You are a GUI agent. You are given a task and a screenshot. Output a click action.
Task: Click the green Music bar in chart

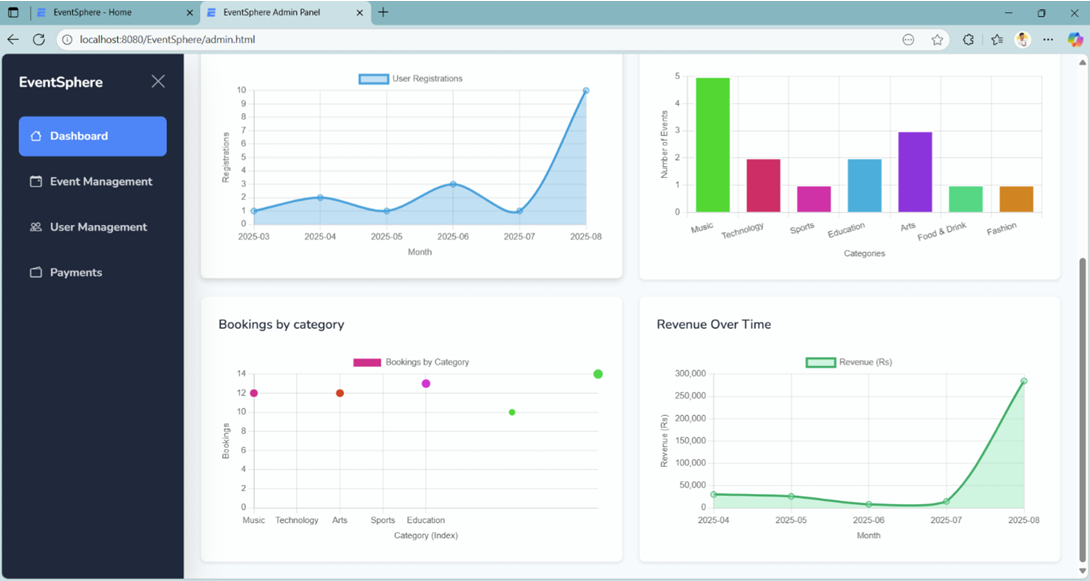tap(713, 145)
